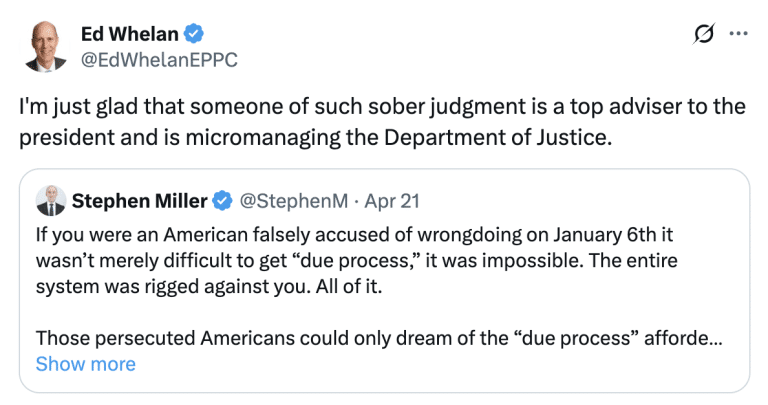Click the Grok slashed-circle icon

click(x=704, y=34)
